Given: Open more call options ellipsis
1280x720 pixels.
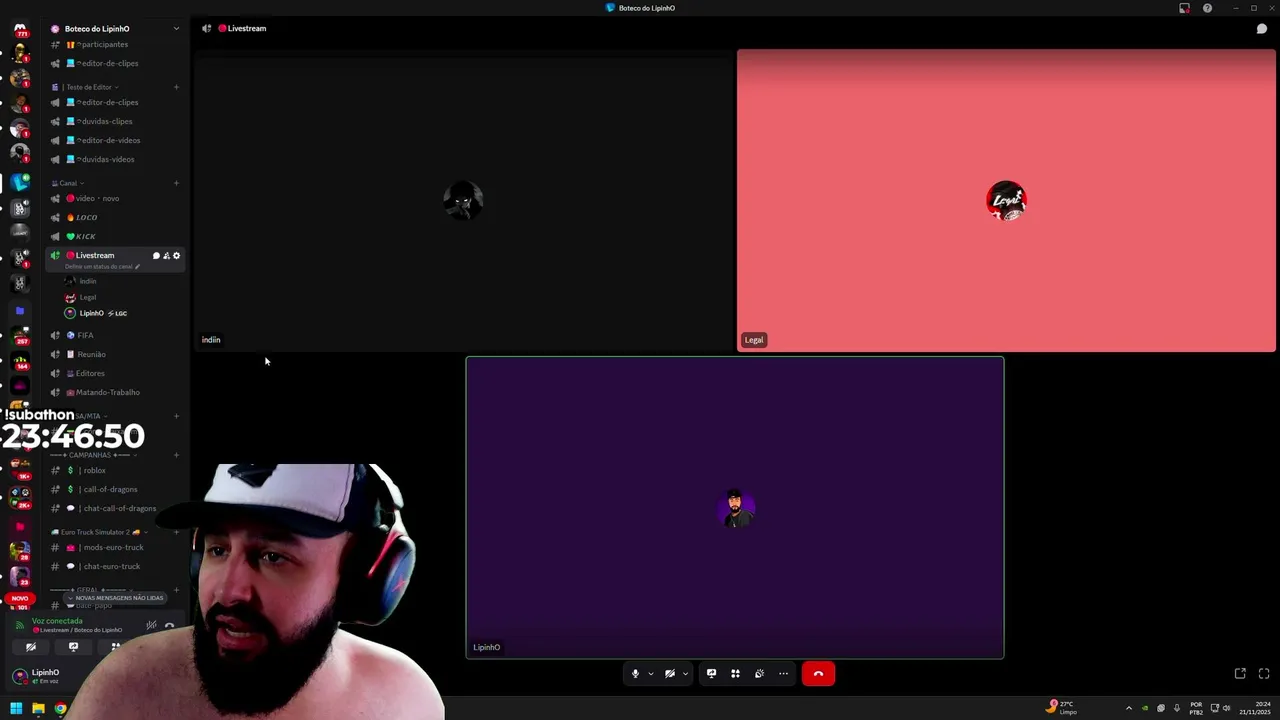Looking at the screenshot, I should (x=783, y=674).
